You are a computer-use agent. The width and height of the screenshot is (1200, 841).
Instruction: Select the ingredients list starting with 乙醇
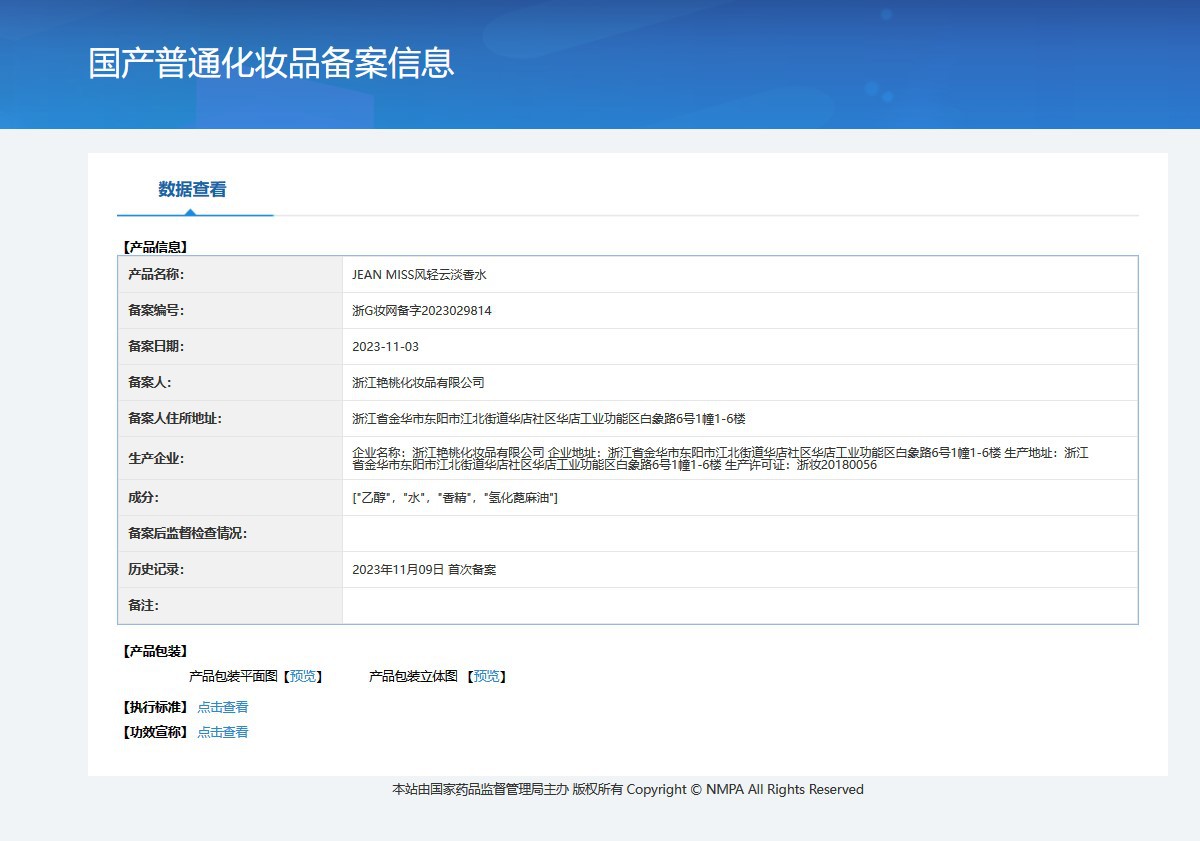coord(455,498)
